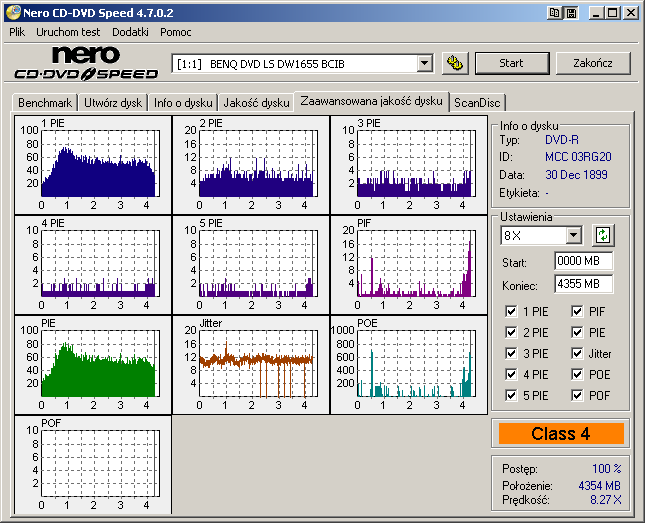
Task: Close the Nero CD-DVD Speed window
Action: click(x=630, y=13)
